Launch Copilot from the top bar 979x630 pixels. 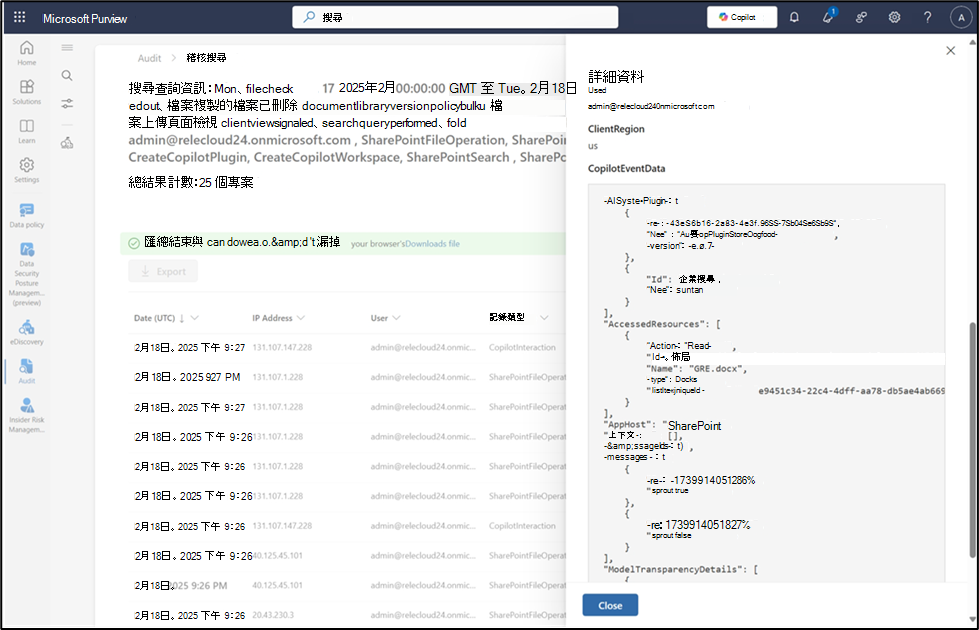point(741,17)
